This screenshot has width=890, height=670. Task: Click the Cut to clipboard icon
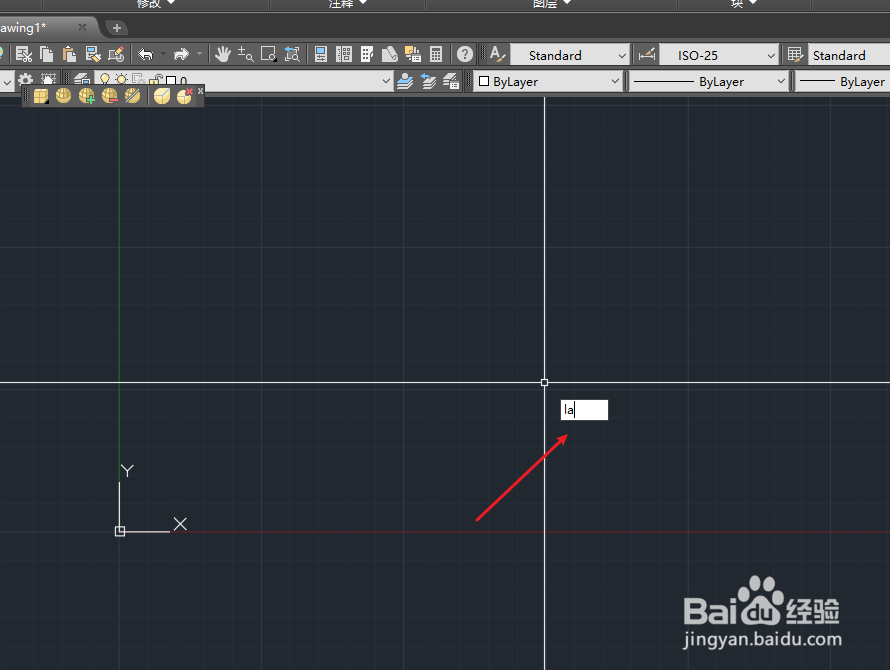(x=23, y=55)
